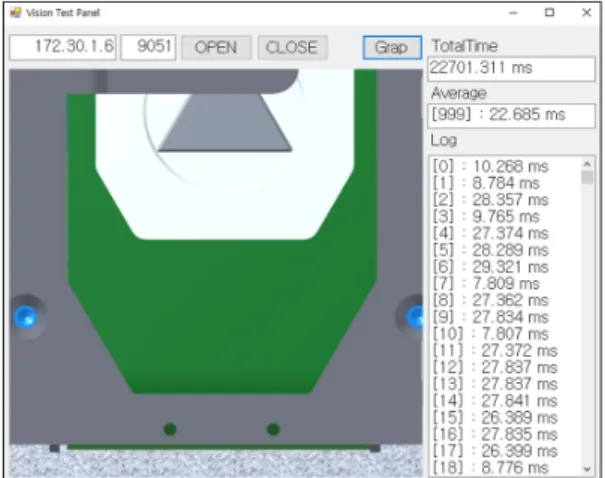Click the TotalTime value field
Screen dimensions: 605x478
(x=511, y=69)
